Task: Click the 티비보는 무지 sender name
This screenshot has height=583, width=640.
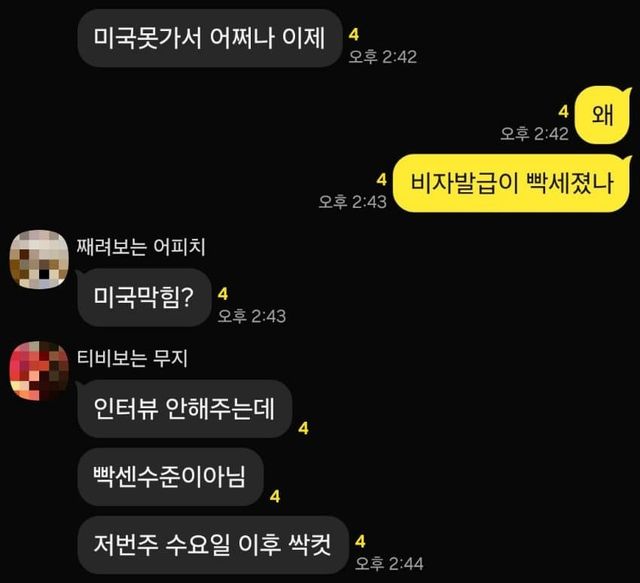Action: (x=132, y=358)
